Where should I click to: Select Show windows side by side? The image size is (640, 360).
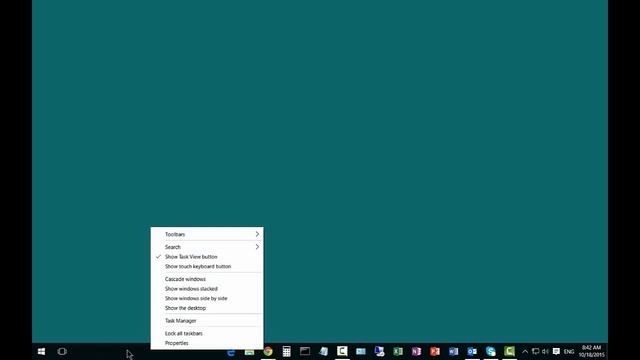coord(207,298)
